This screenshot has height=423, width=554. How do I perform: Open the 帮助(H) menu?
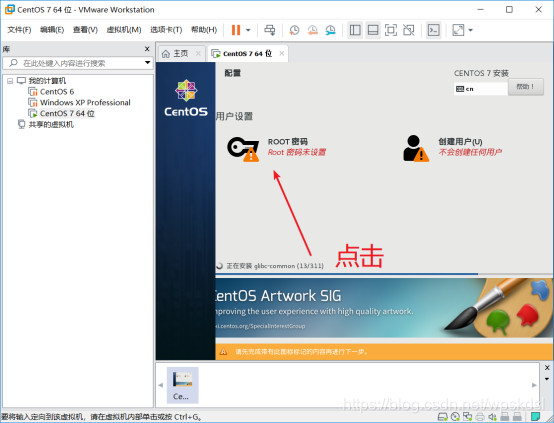tap(204, 30)
